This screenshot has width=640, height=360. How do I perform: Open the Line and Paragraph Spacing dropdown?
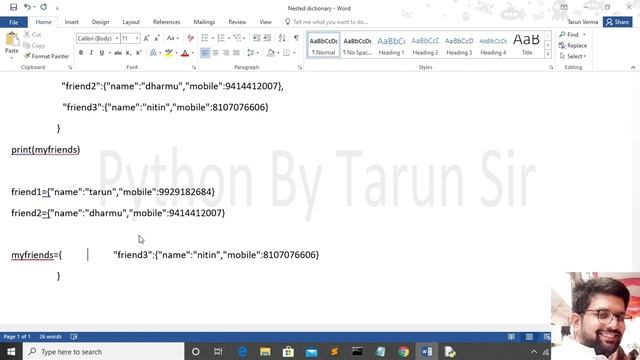tap(253, 53)
